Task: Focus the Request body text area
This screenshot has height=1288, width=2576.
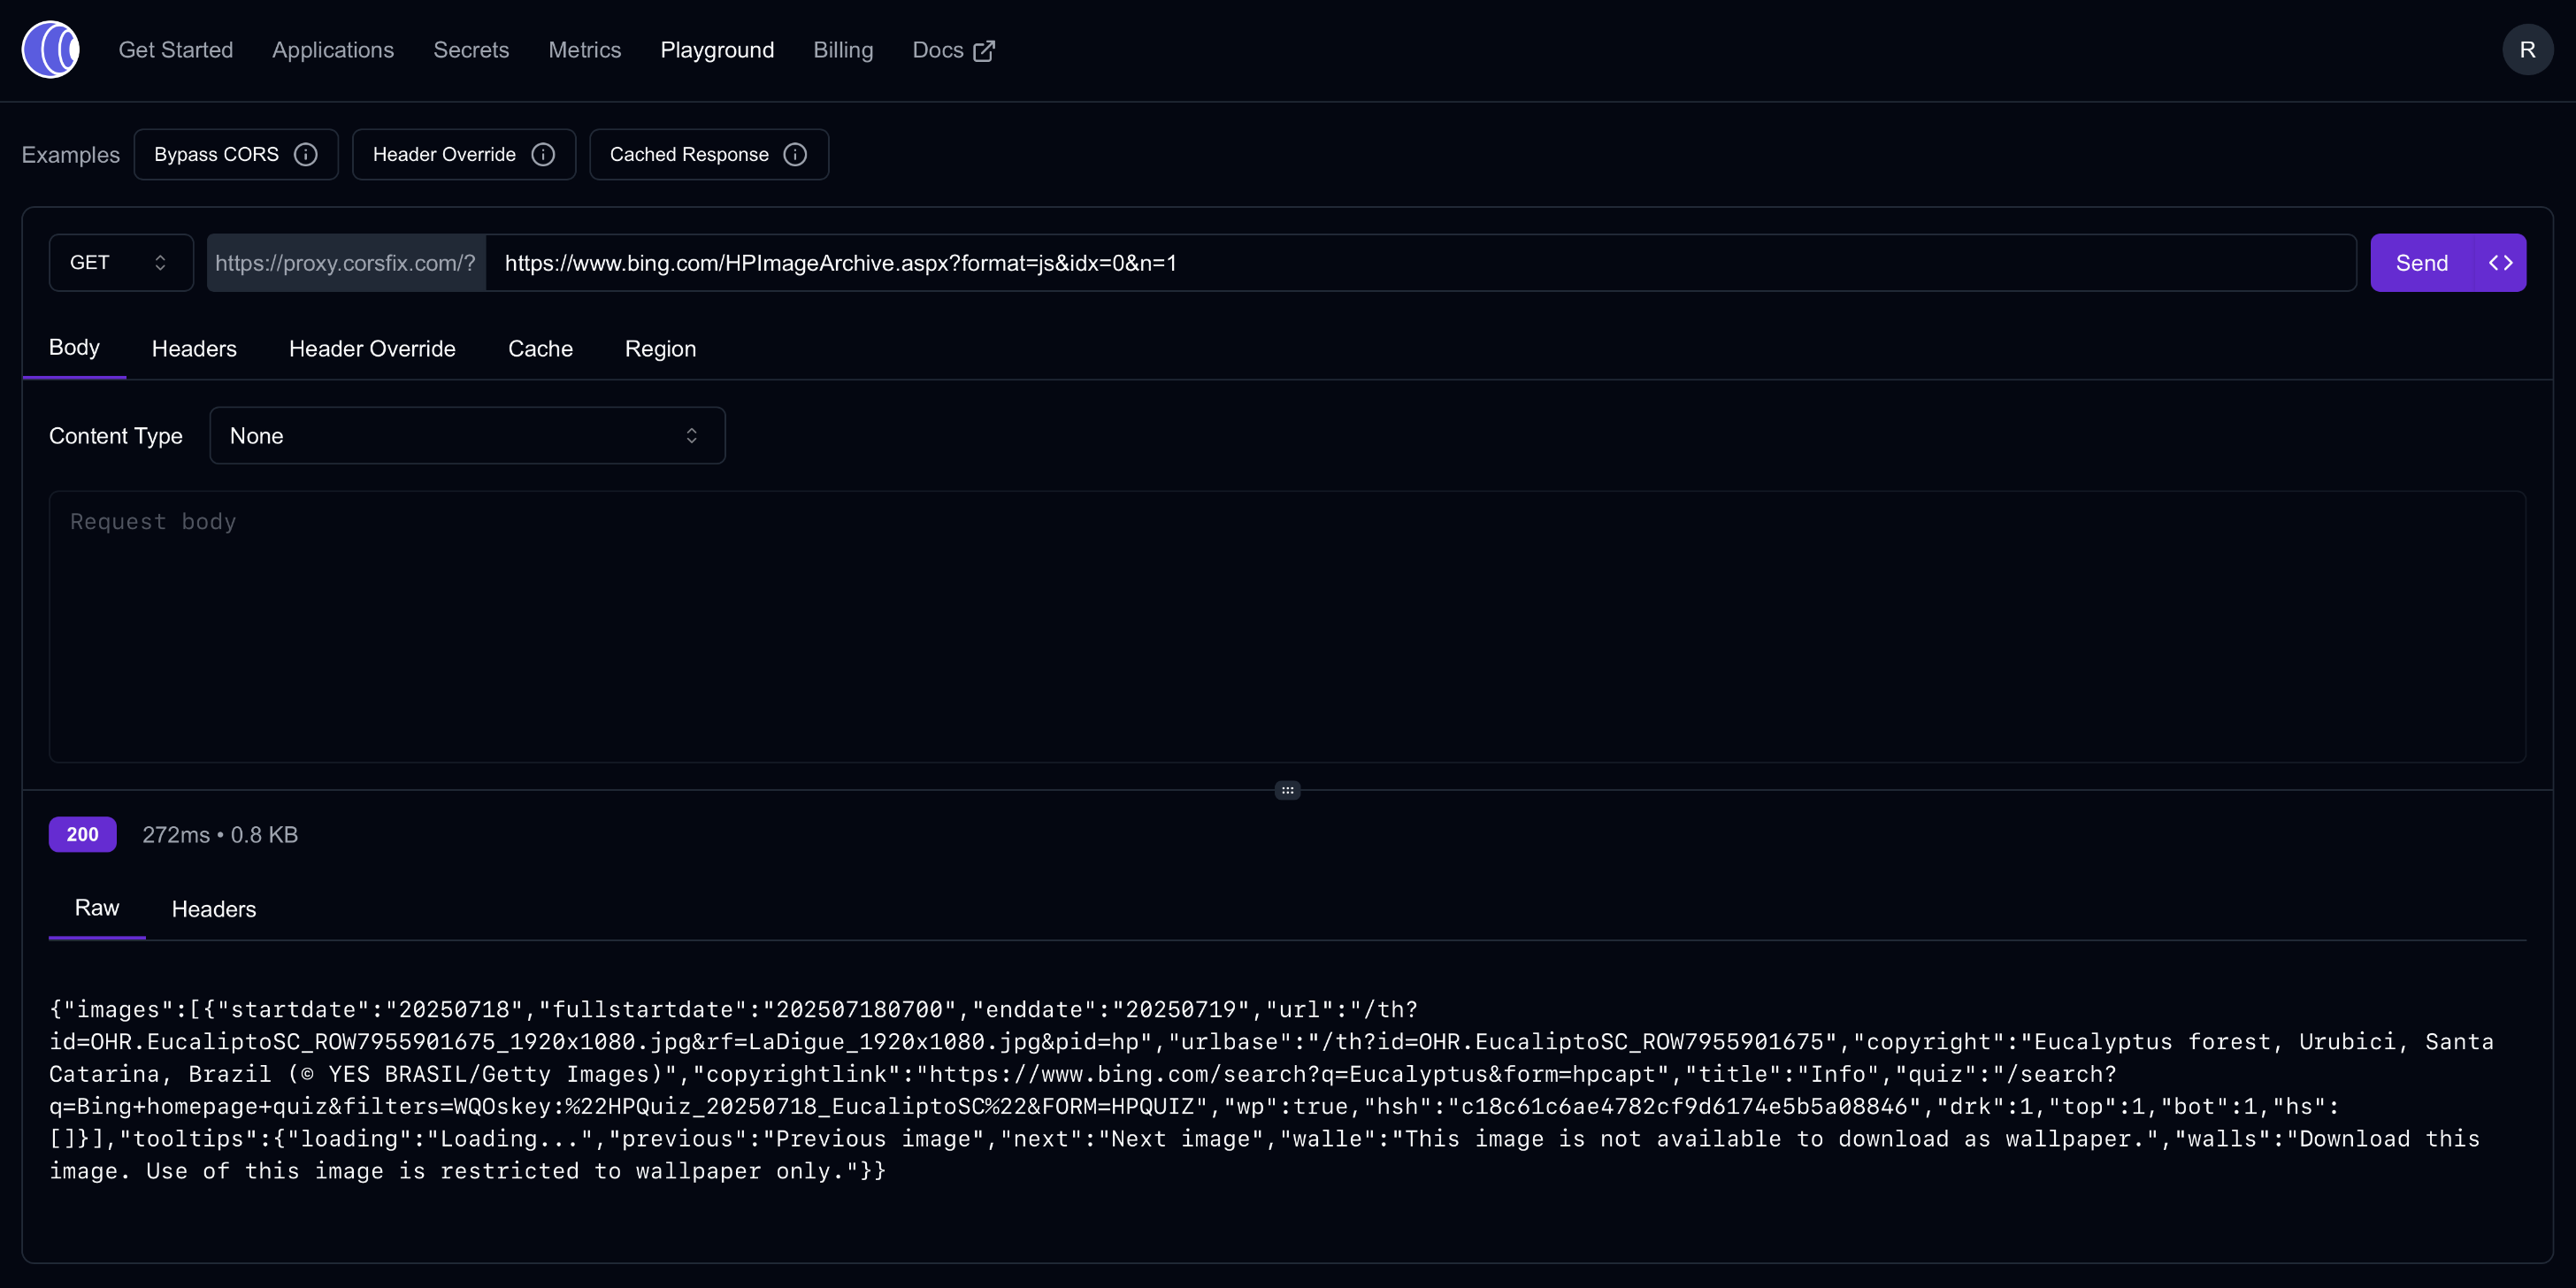Action: coord(1287,627)
